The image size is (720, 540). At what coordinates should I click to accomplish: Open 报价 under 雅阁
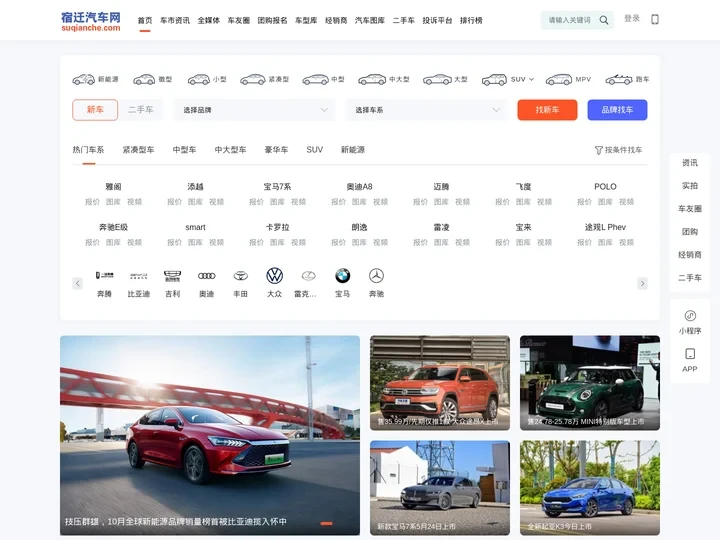[x=92, y=202]
